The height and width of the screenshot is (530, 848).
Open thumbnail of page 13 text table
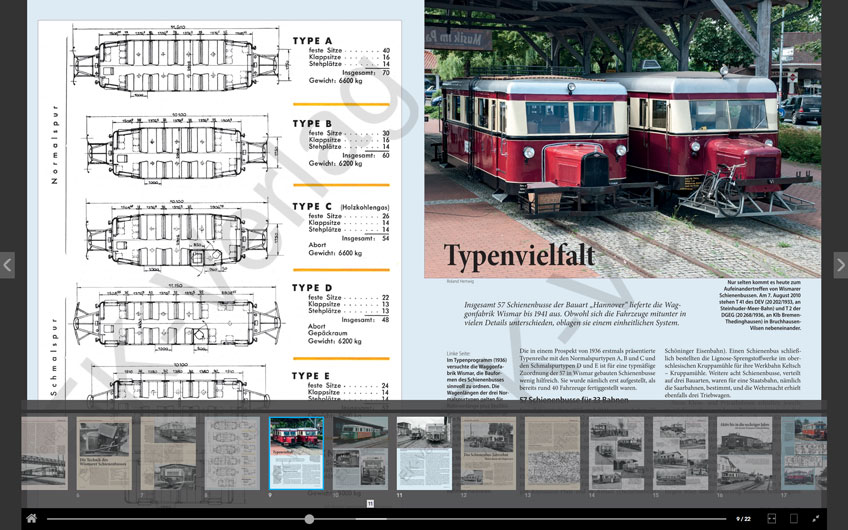(x=552, y=453)
